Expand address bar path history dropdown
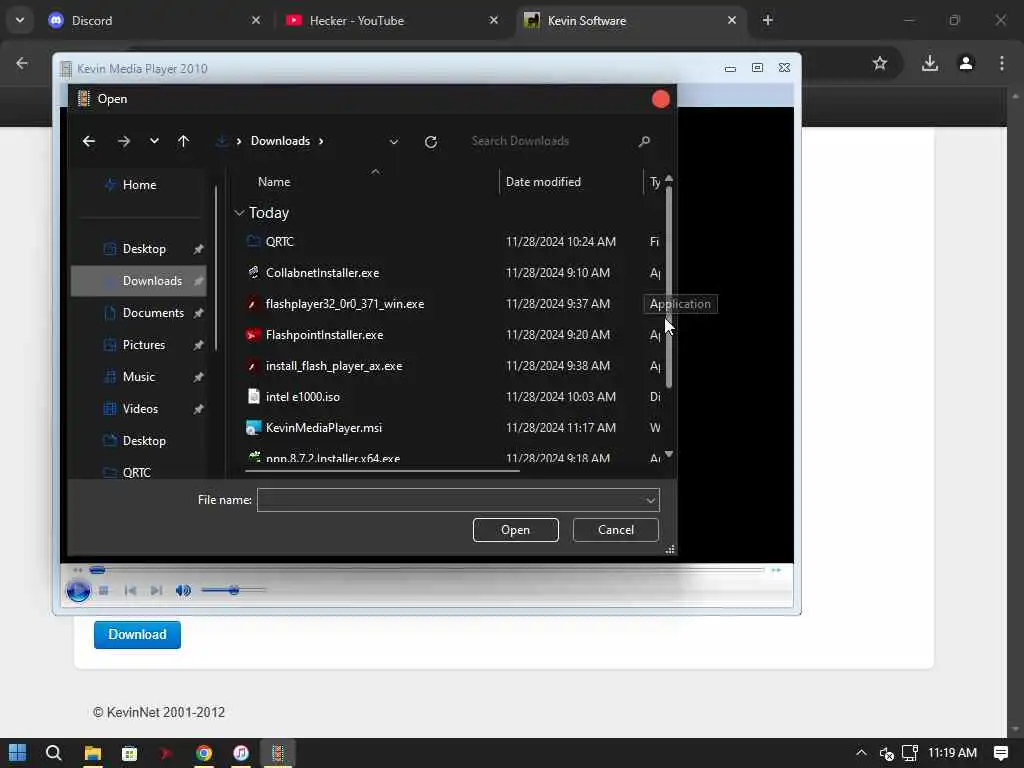This screenshot has height=768, width=1024. click(x=394, y=142)
